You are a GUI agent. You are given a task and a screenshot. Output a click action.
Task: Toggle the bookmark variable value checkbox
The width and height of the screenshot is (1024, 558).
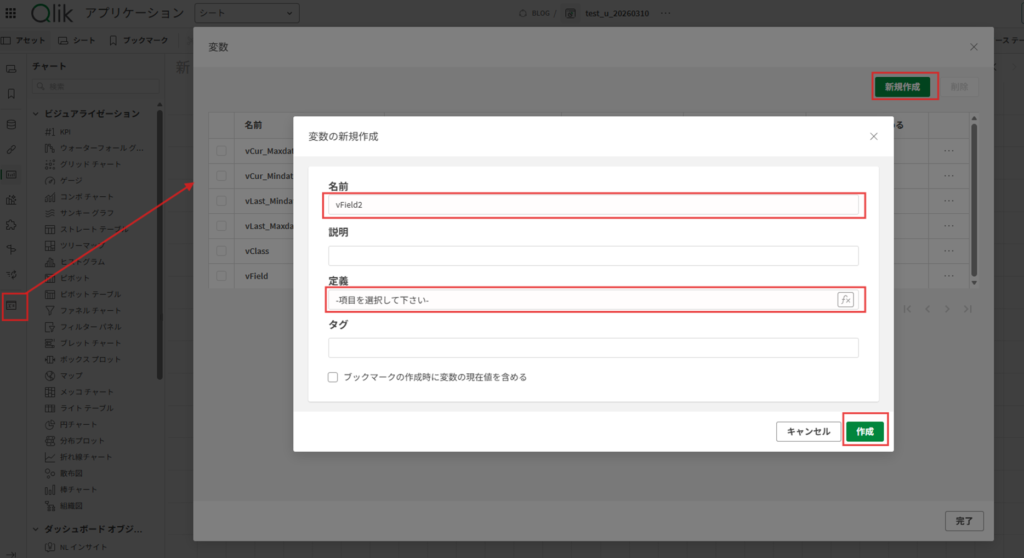(x=334, y=377)
